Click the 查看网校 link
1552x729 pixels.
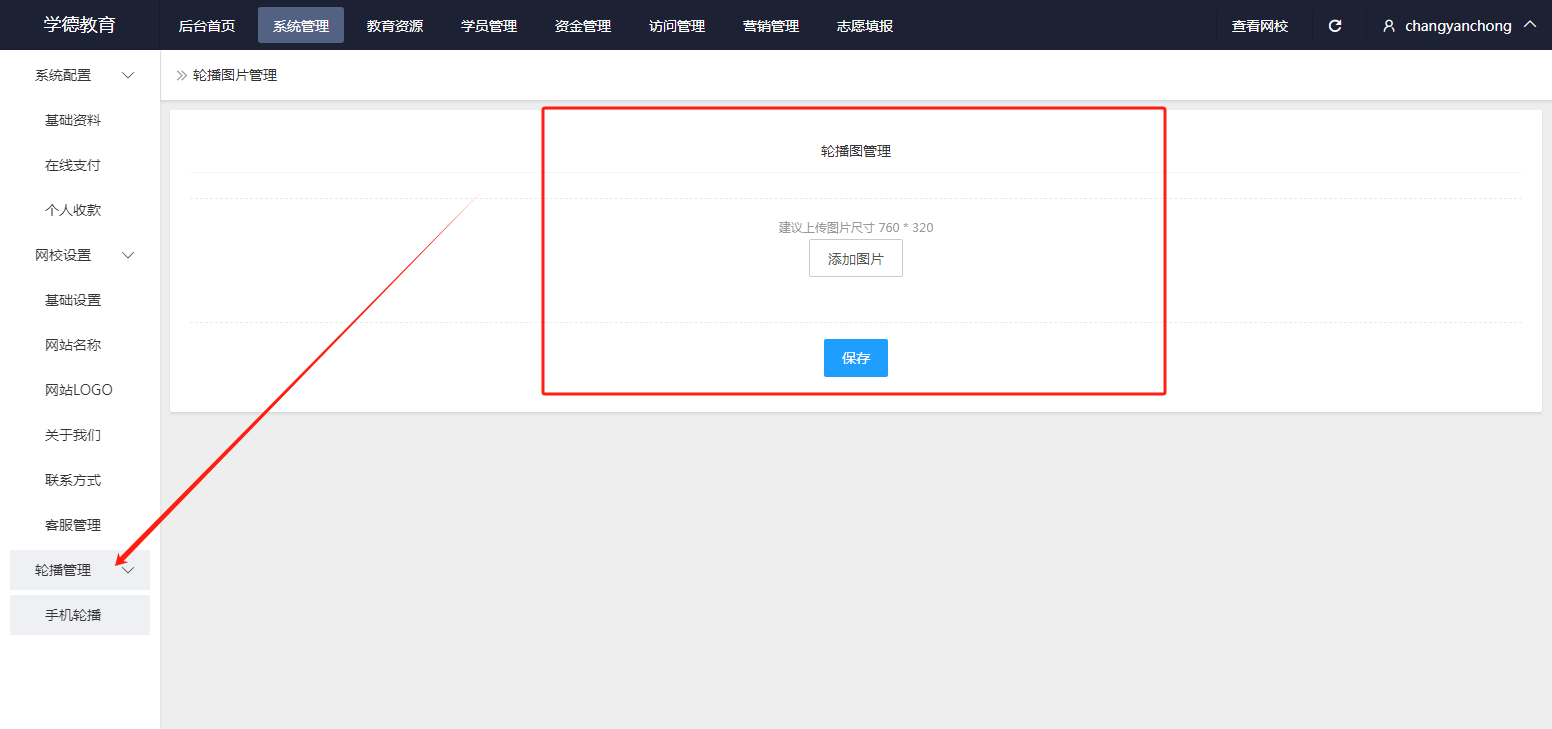(1260, 26)
